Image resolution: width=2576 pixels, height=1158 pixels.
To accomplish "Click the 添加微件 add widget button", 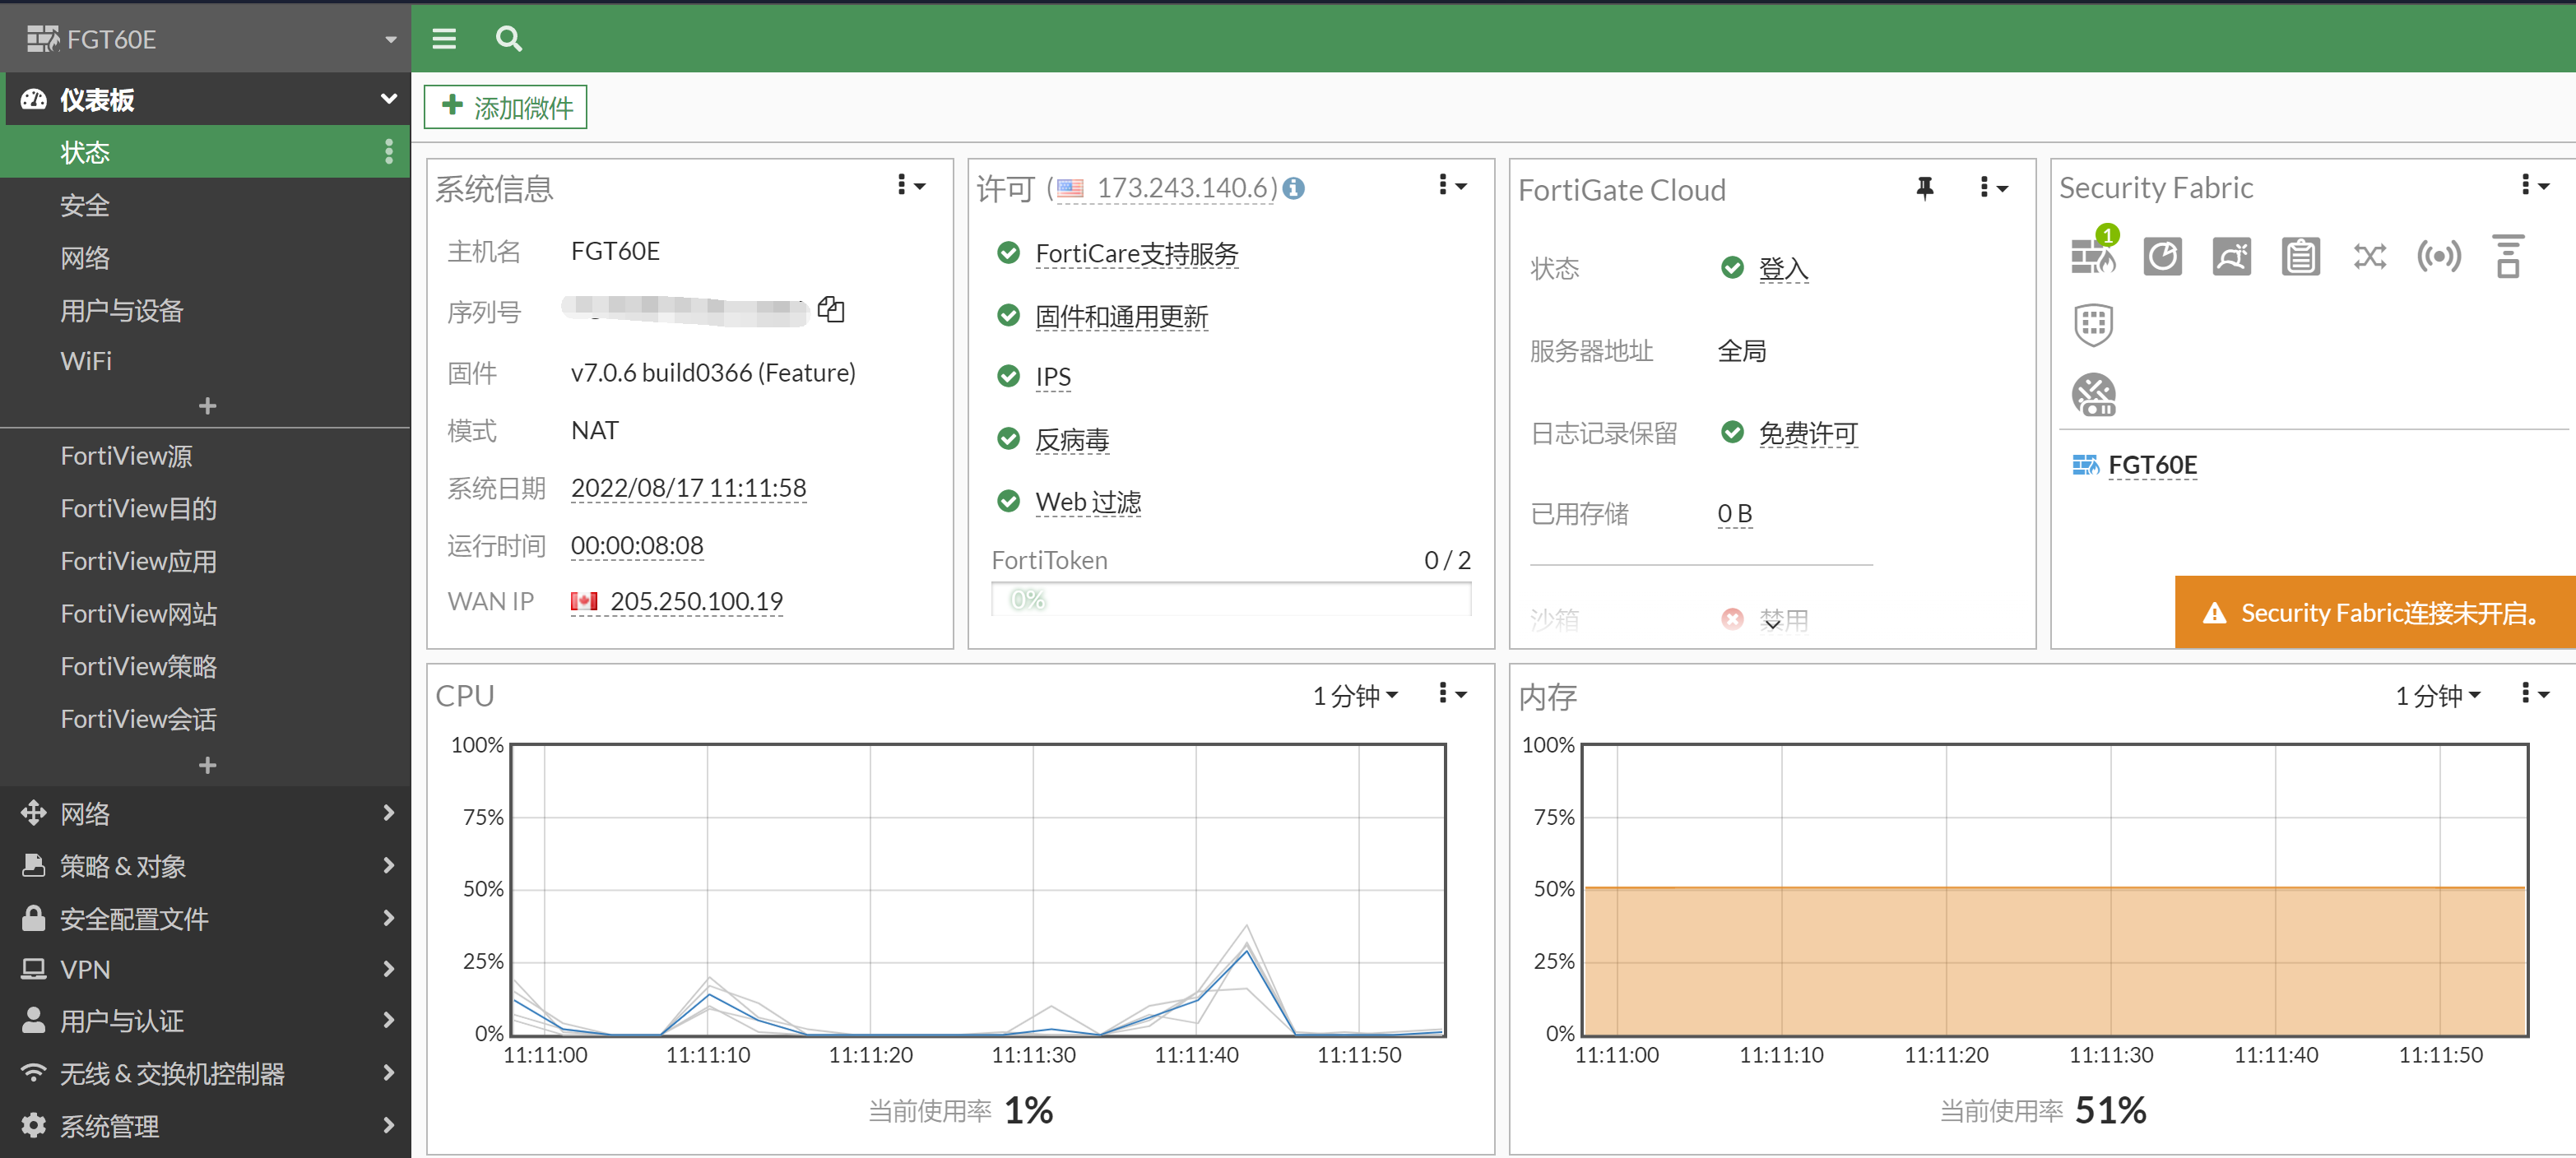I will click(505, 107).
